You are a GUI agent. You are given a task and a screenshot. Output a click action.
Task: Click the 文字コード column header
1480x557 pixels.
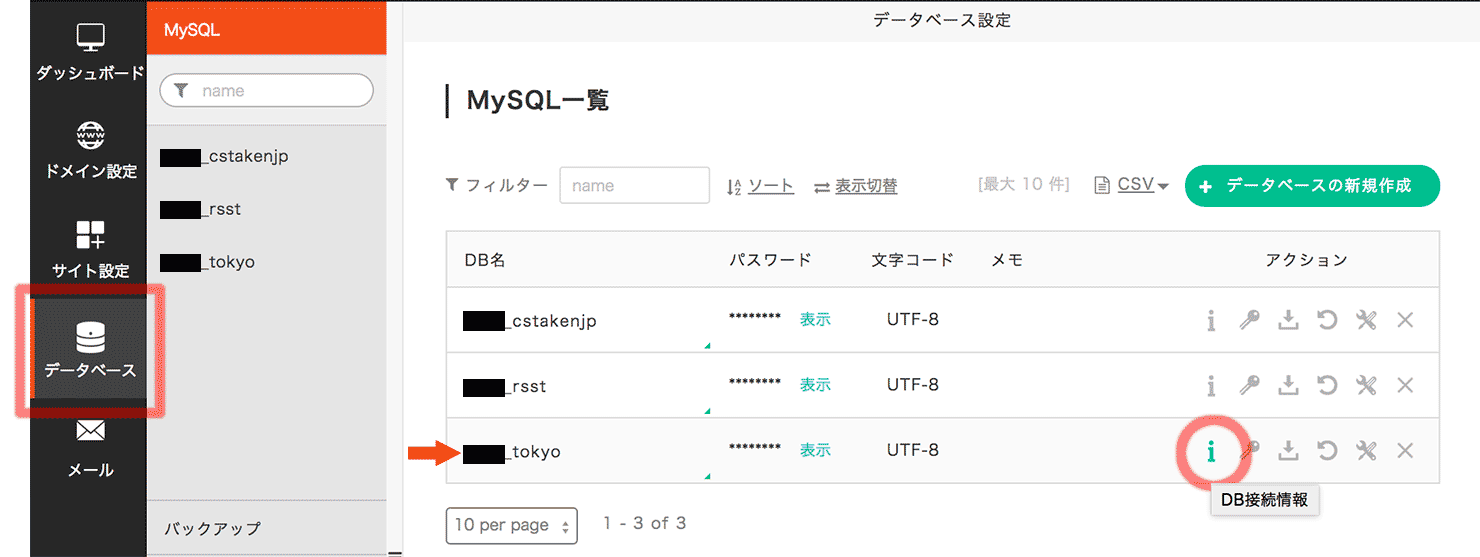point(913,260)
